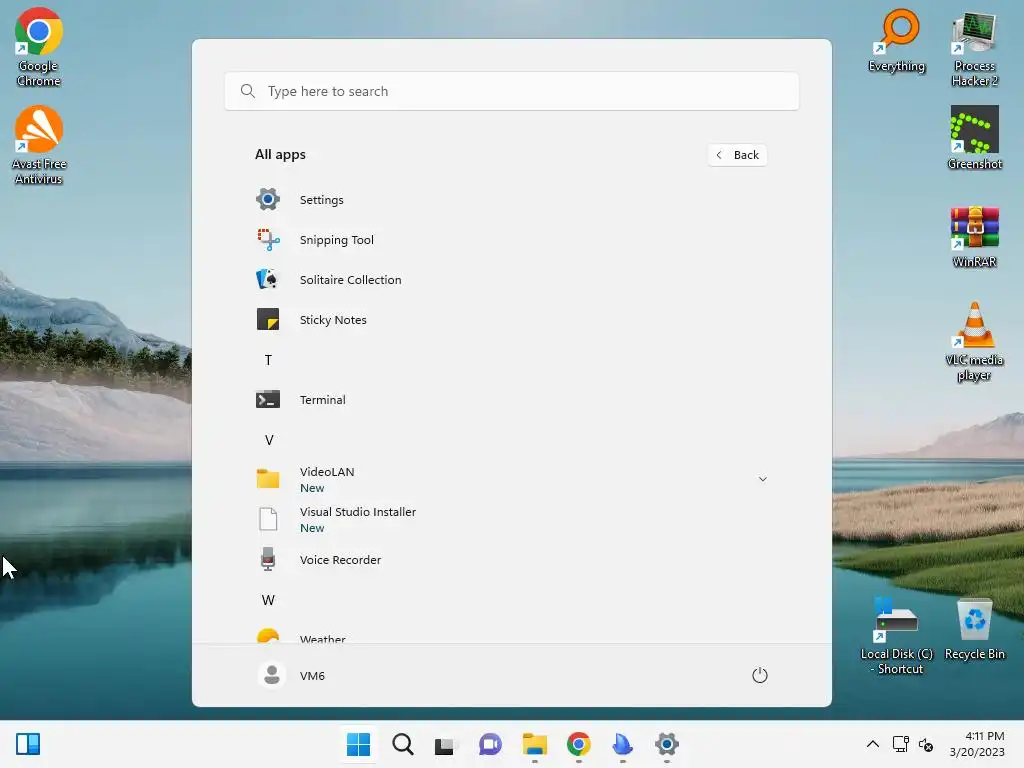Image resolution: width=1024 pixels, height=768 pixels.
Task: Click the muted volume tray icon
Action: [926, 744]
